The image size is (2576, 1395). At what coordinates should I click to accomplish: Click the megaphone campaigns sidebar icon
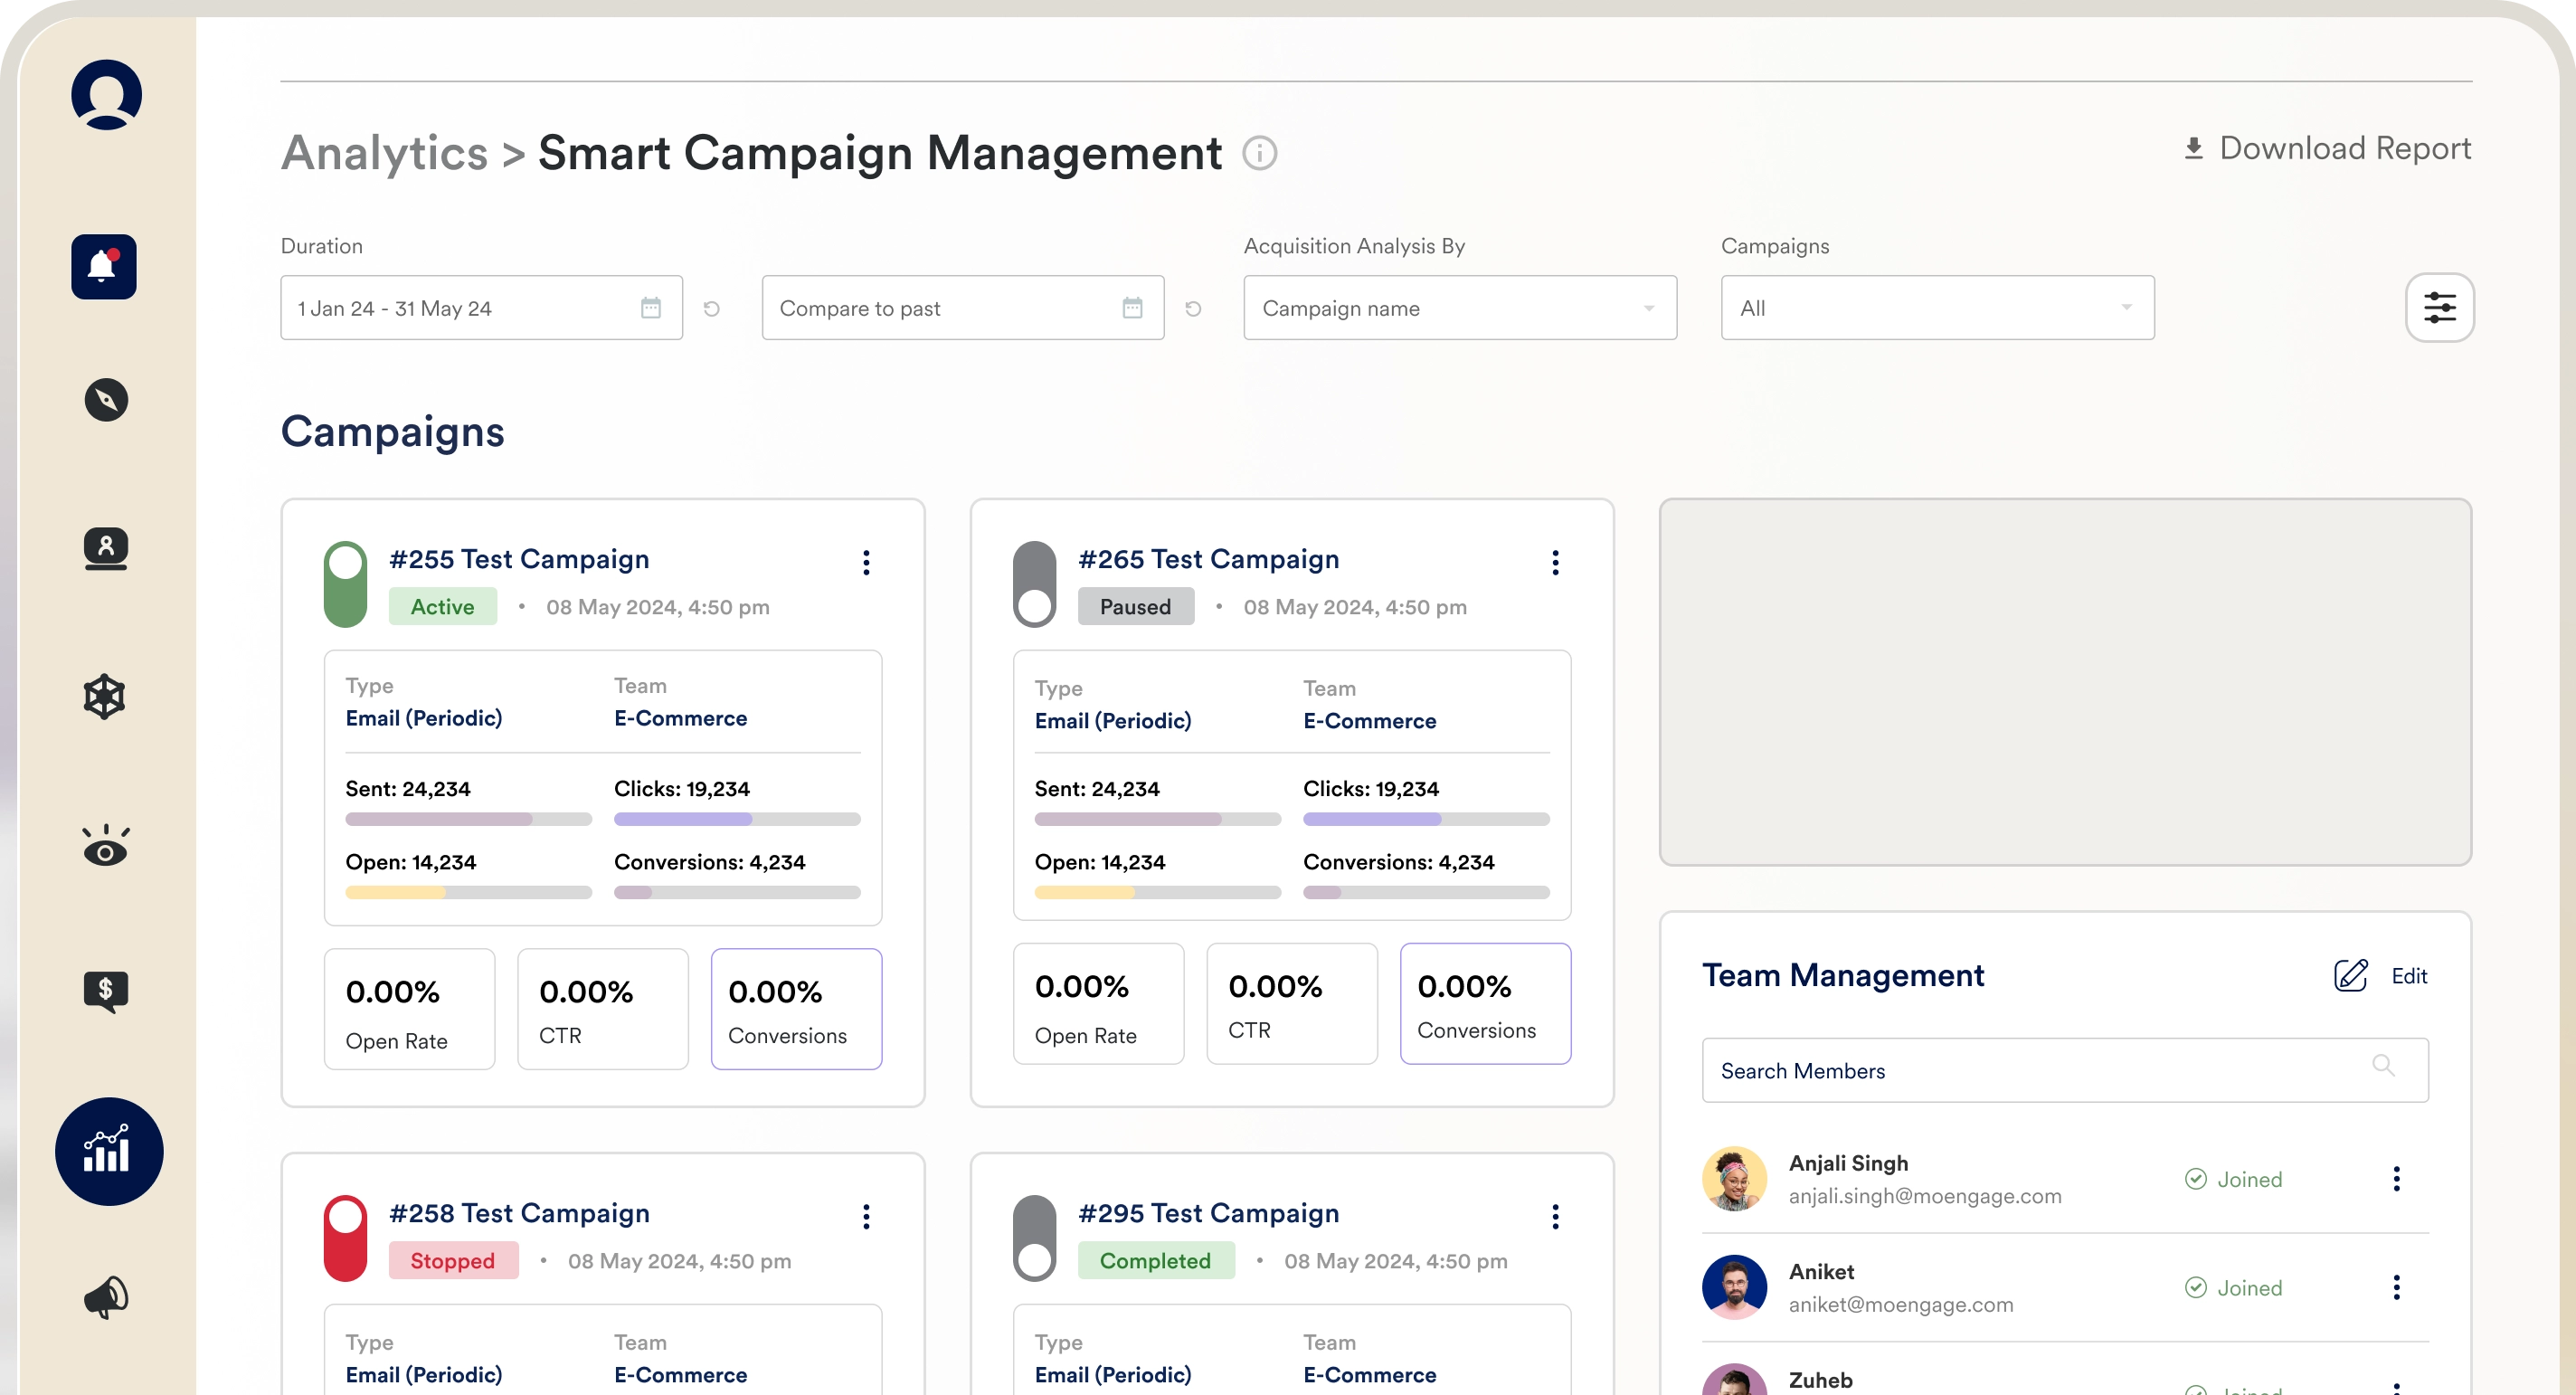click(106, 1297)
